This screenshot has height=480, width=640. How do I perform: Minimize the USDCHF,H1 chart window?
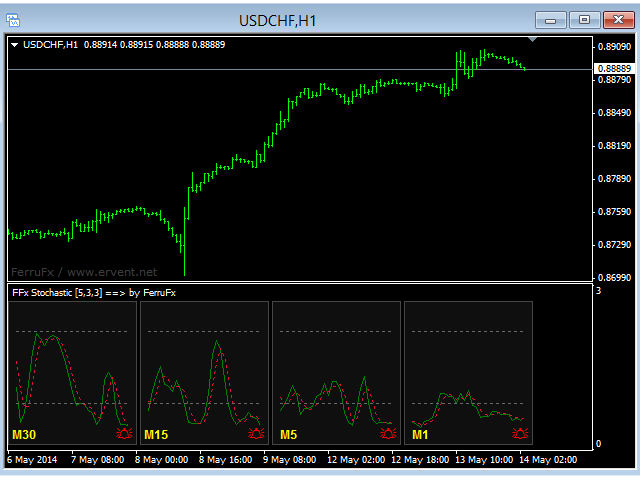551,20
